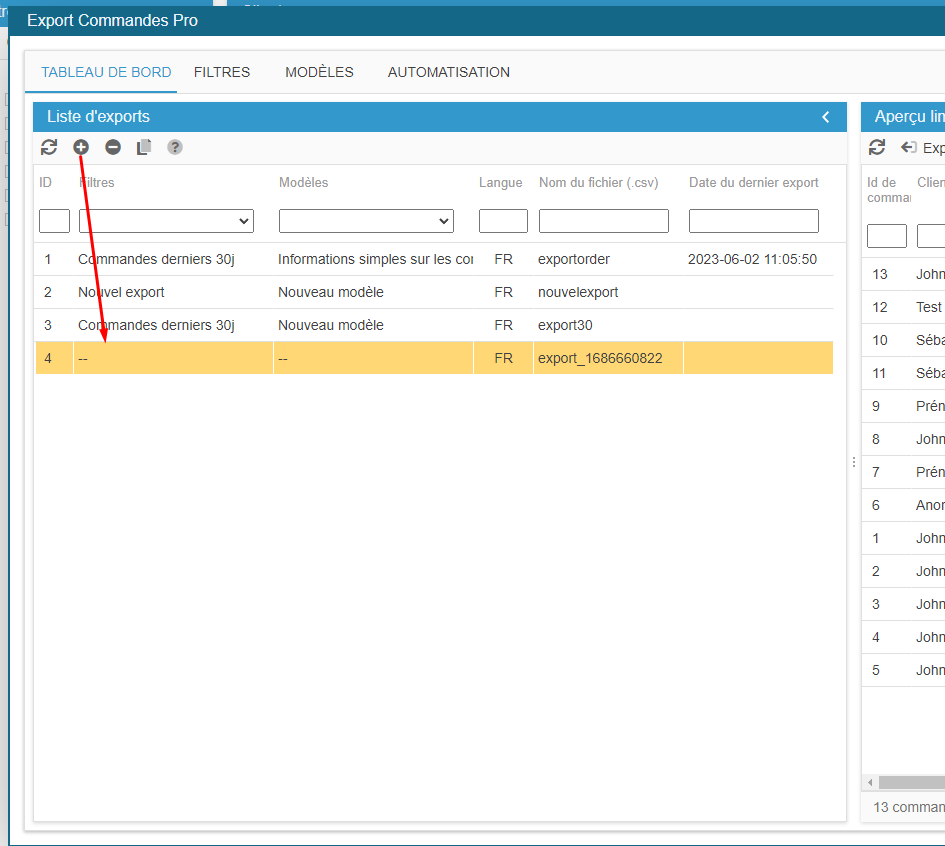The image size is (945, 846).
Task: Click the ID filter box in exports list
Action: point(54,221)
